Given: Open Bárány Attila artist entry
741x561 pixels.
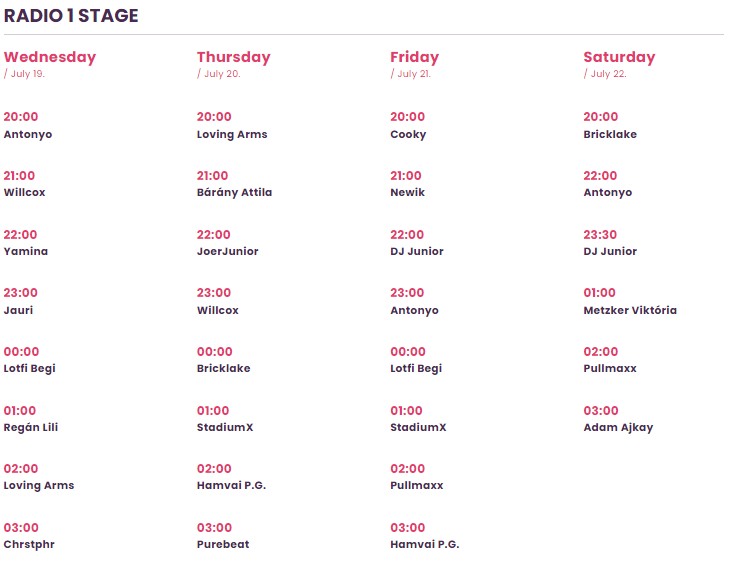Looking at the screenshot, I should coord(234,192).
